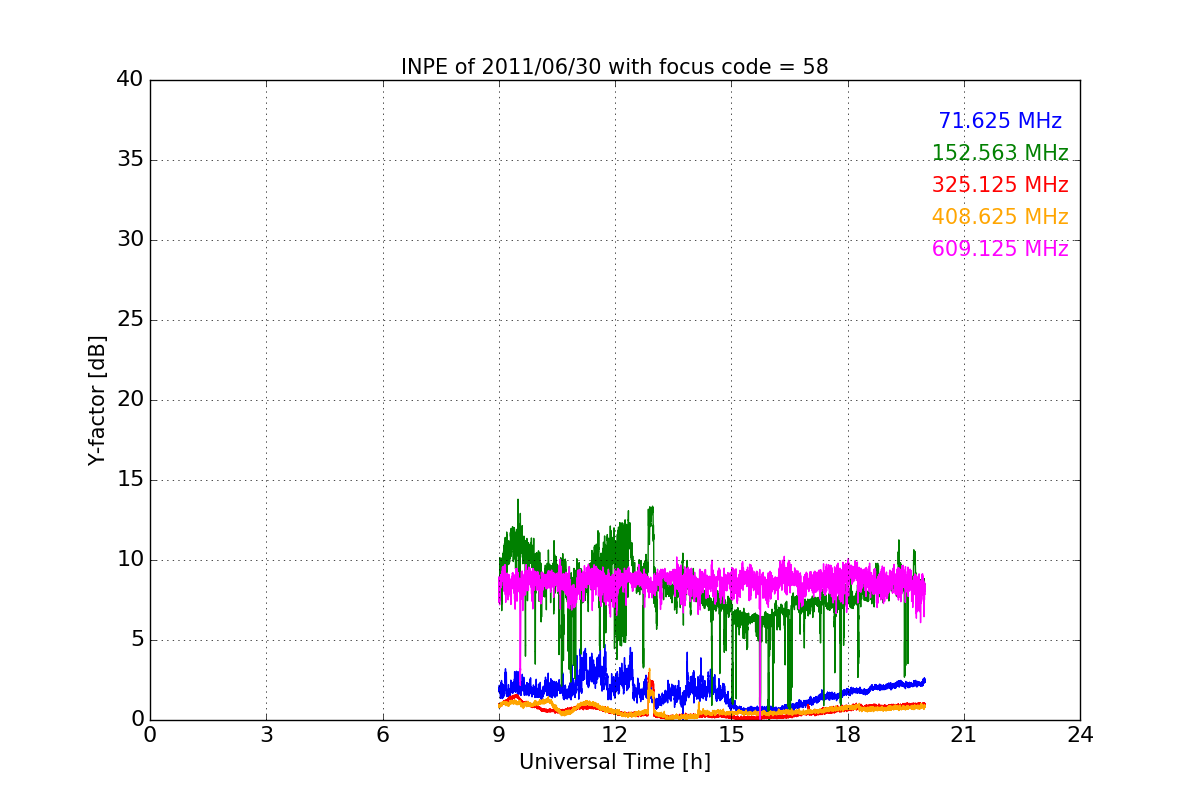Click the plot title INPE of 2011/06/30
This screenshot has height=800, width=1200.
point(614,67)
